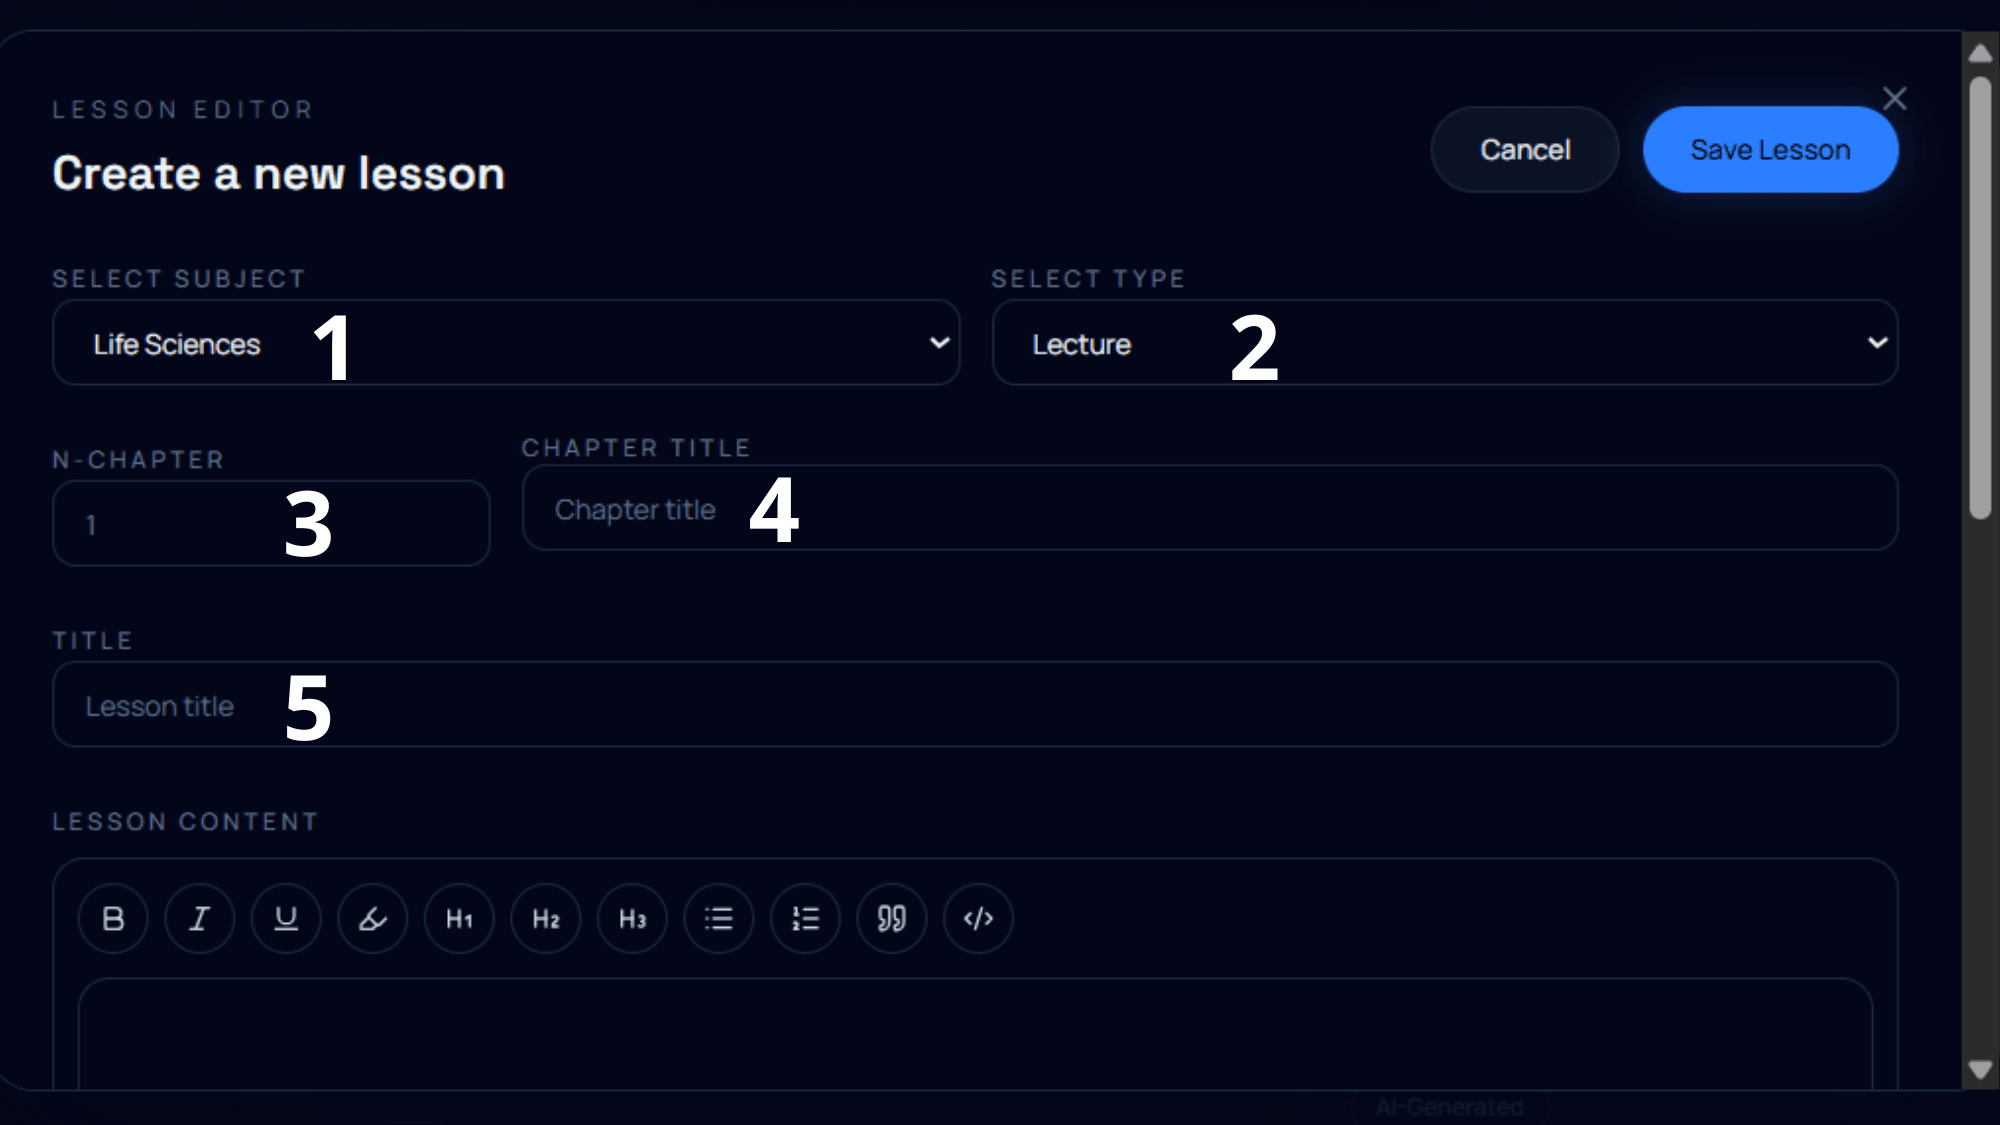The height and width of the screenshot is (1125, 2000).
Task: Apply italic formatting to lesson content
Action: click(200, 918)
